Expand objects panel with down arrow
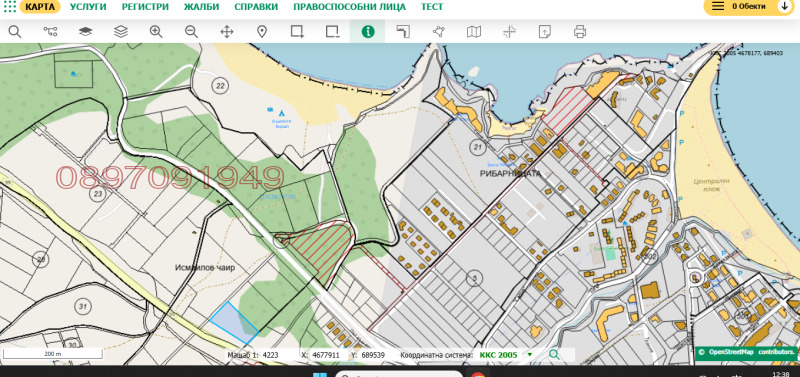 click(x=784, y=6)
